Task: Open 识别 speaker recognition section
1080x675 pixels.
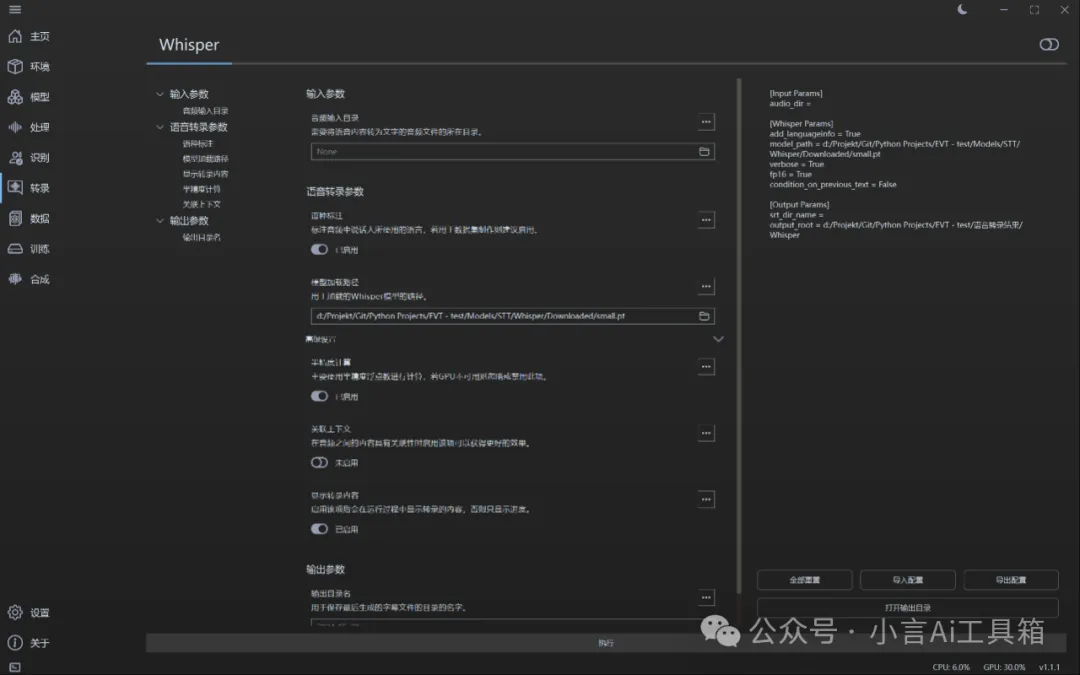Action: point(29,158)
